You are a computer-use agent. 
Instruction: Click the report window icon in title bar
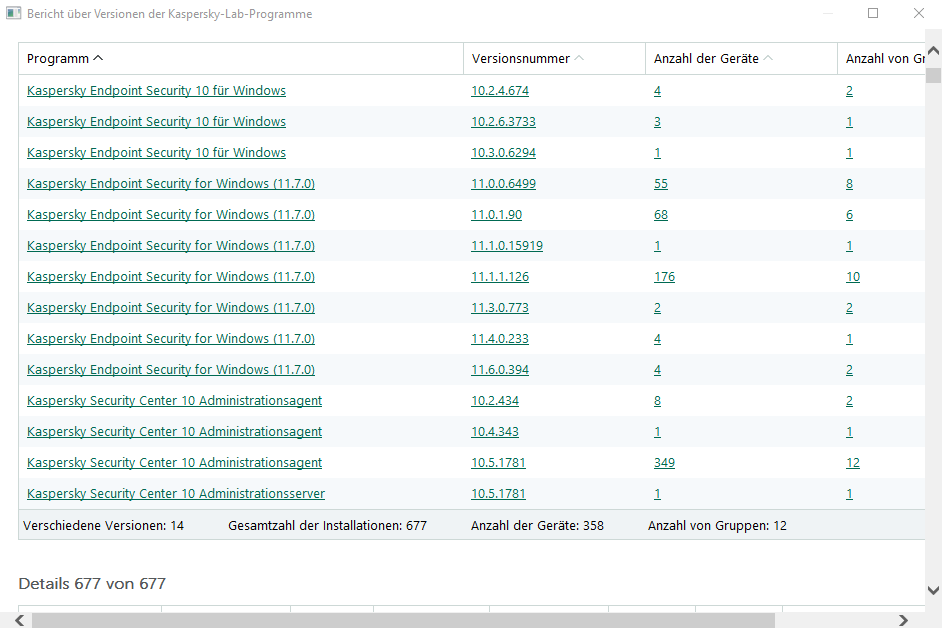coord(13,13)
